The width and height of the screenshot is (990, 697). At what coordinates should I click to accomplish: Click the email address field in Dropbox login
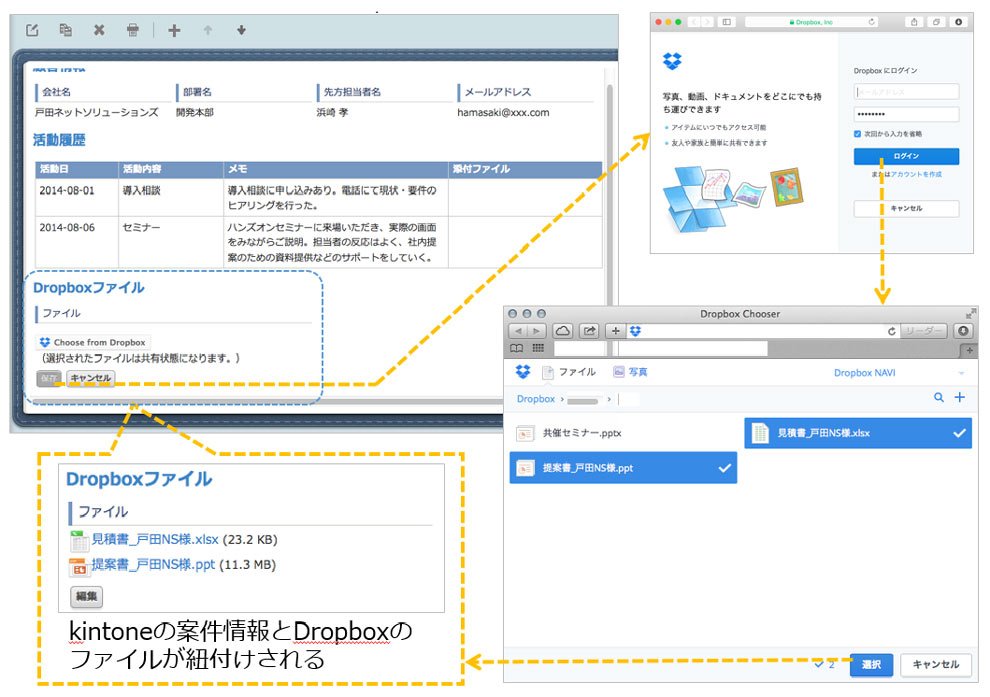tap(906, 92)
